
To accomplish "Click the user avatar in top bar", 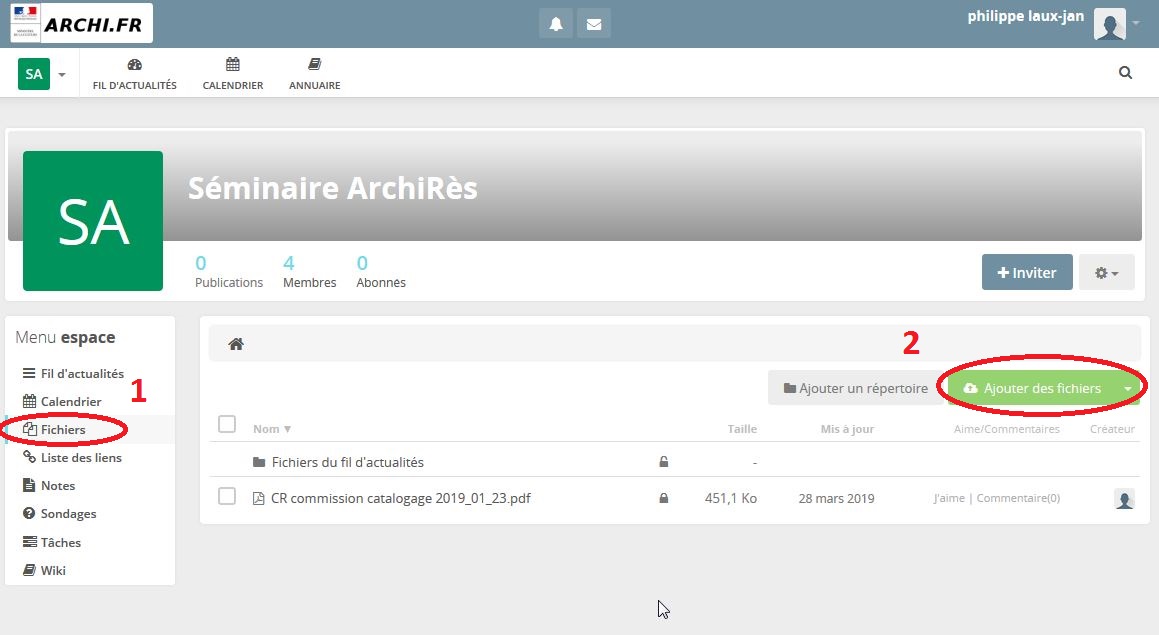I will (x=1109, y=24).
